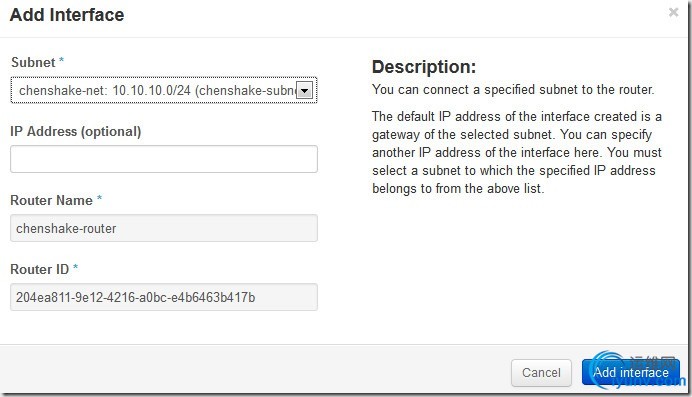Click the Subnet field label

(x=33, y=62)
